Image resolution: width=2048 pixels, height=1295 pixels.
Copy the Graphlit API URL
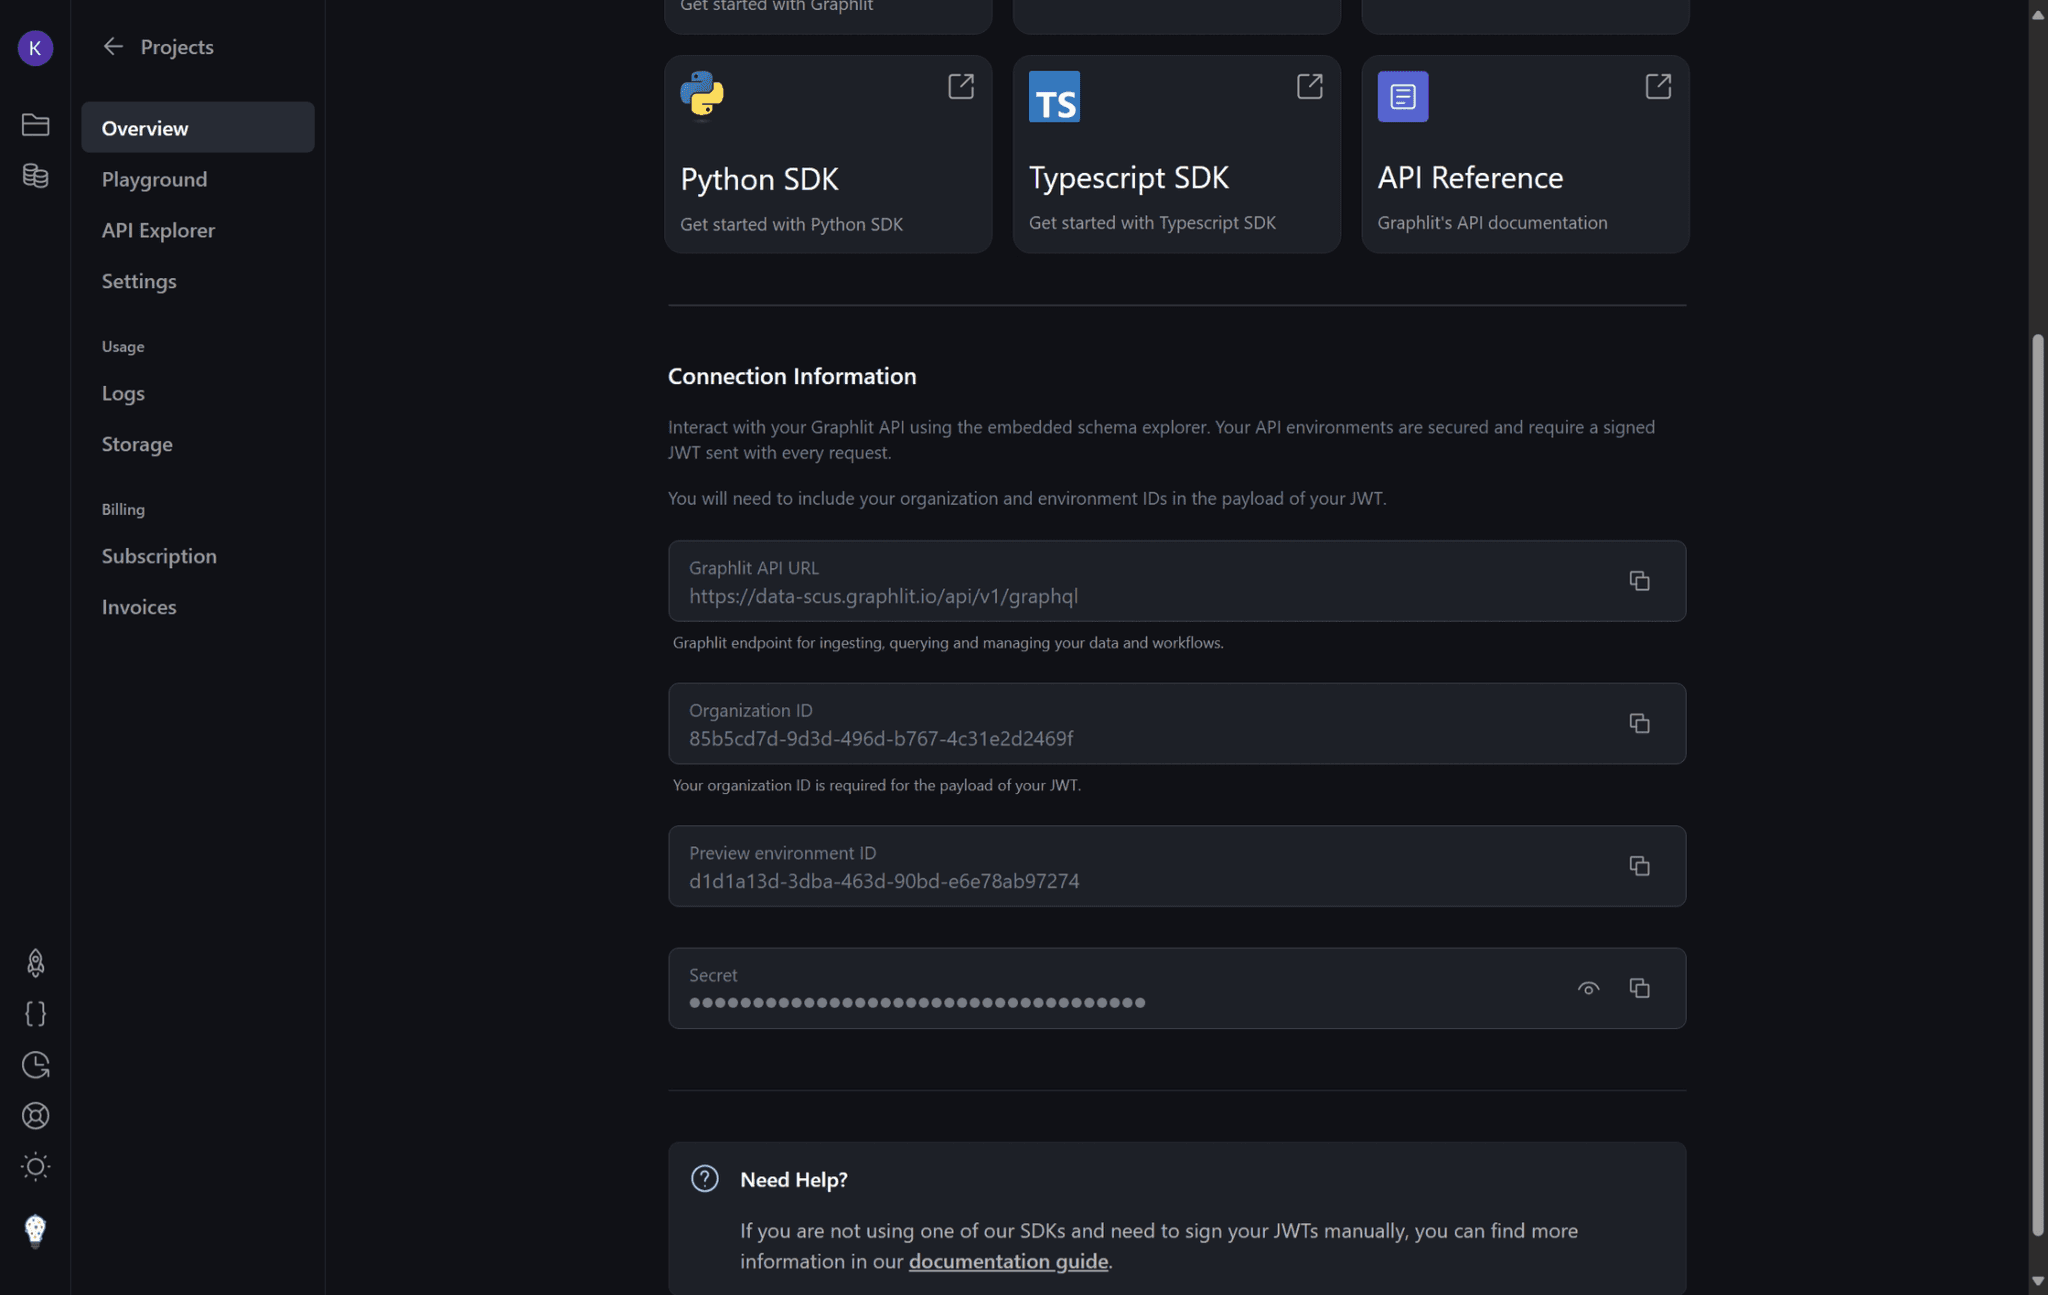pyautogui.click(x=1638, y=581)
